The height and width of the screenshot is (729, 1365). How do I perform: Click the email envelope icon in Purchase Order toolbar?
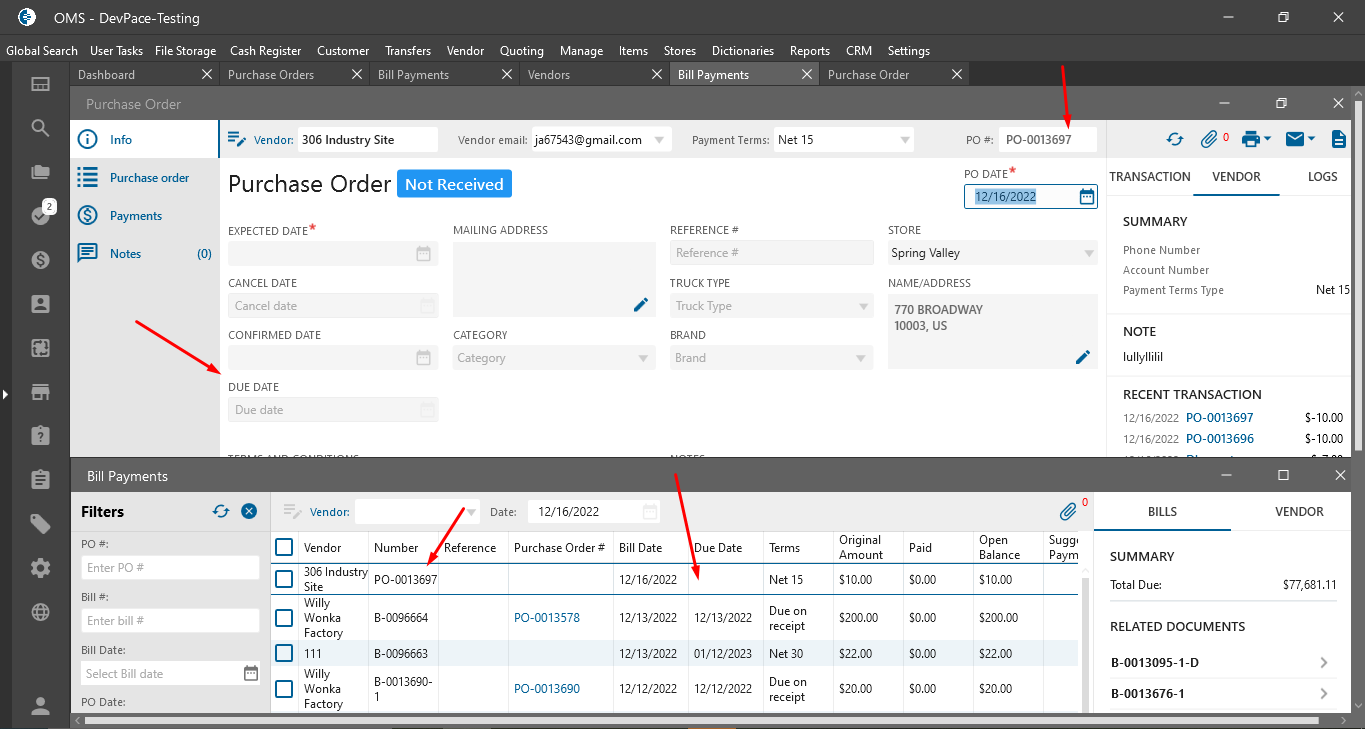[1295, 140]
